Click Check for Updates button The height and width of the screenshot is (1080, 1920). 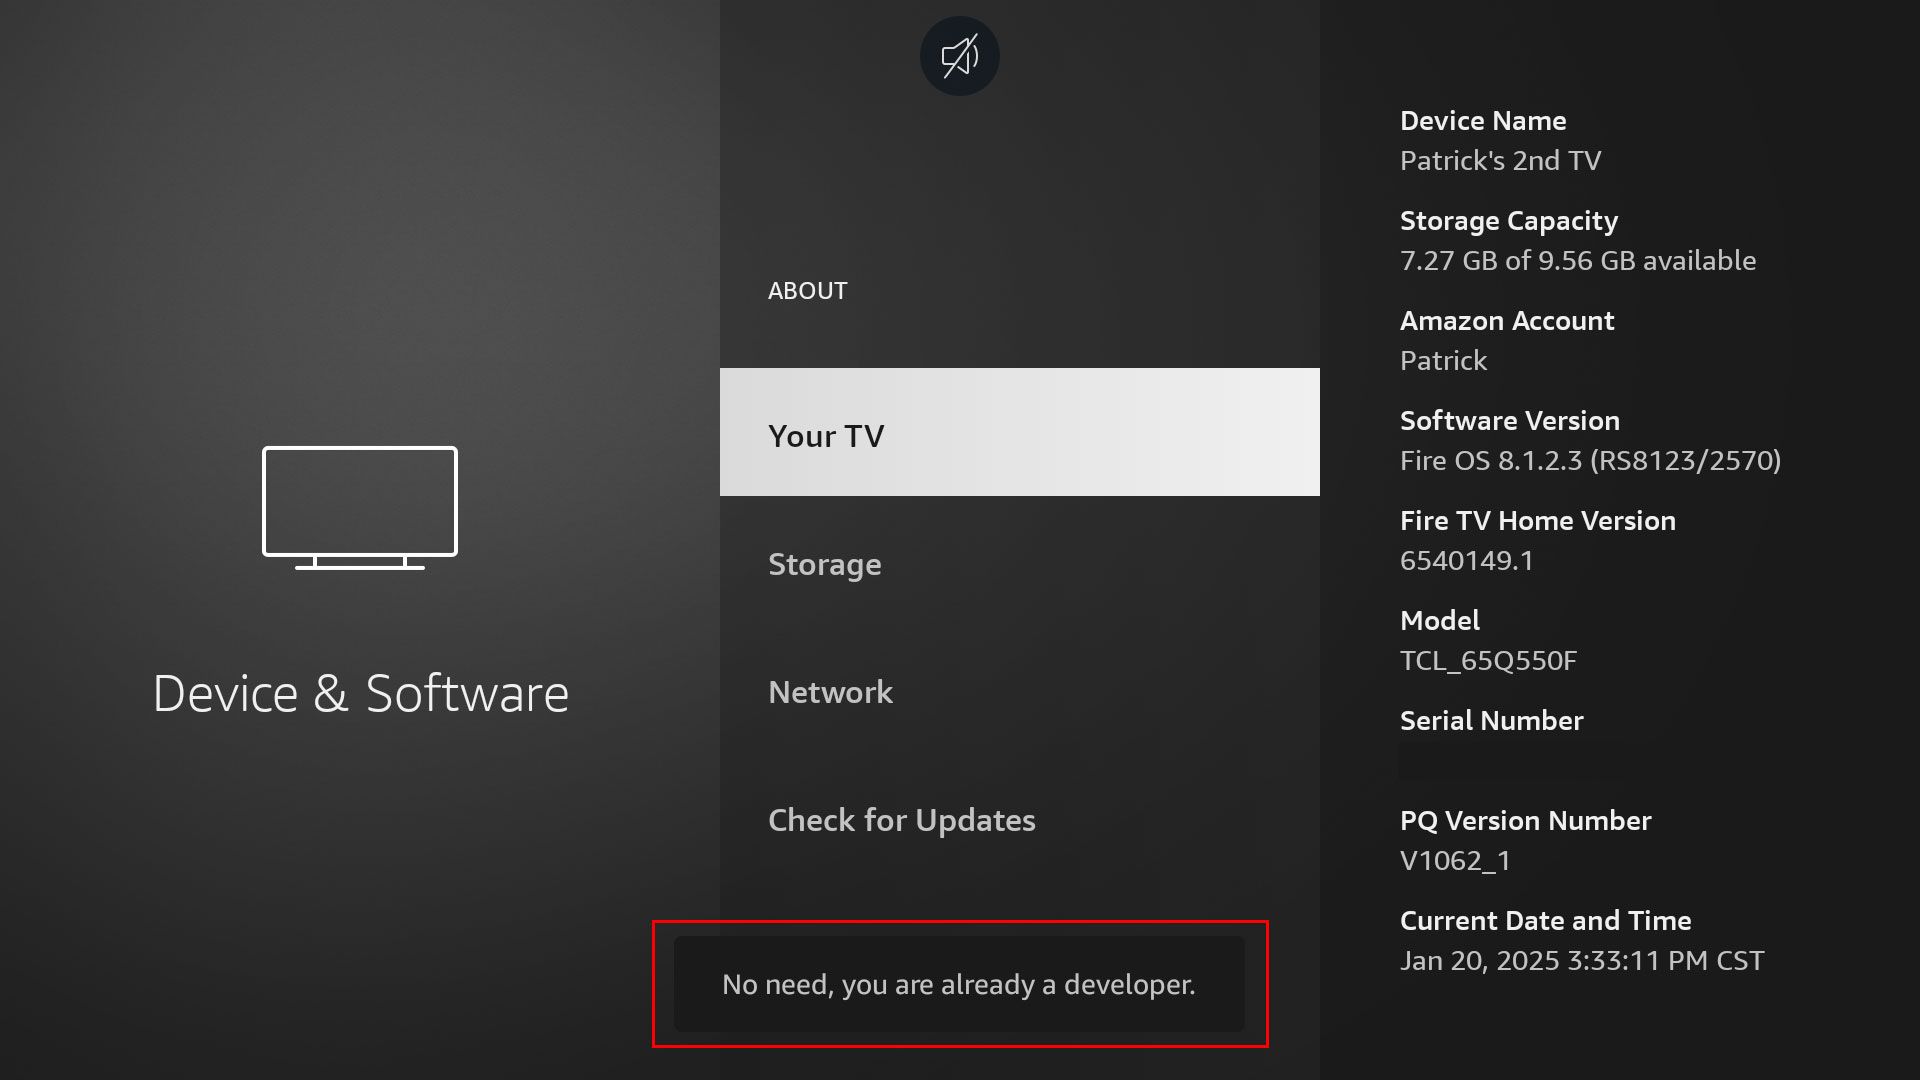point(901,819)
